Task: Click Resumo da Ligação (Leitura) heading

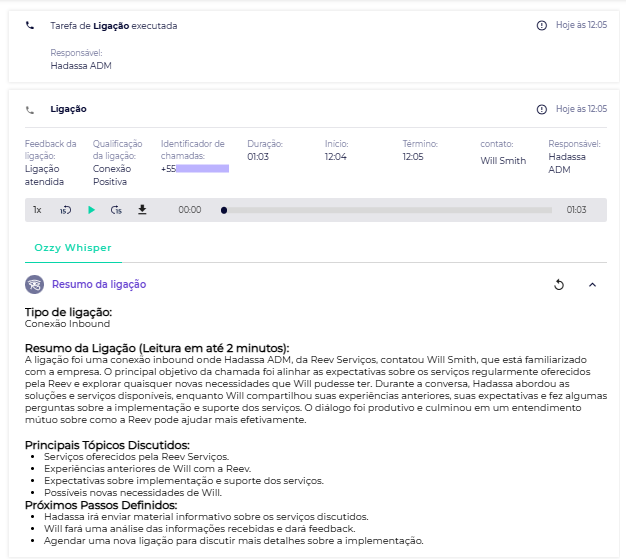Action: pyautogui.click(x=157, y=348)
